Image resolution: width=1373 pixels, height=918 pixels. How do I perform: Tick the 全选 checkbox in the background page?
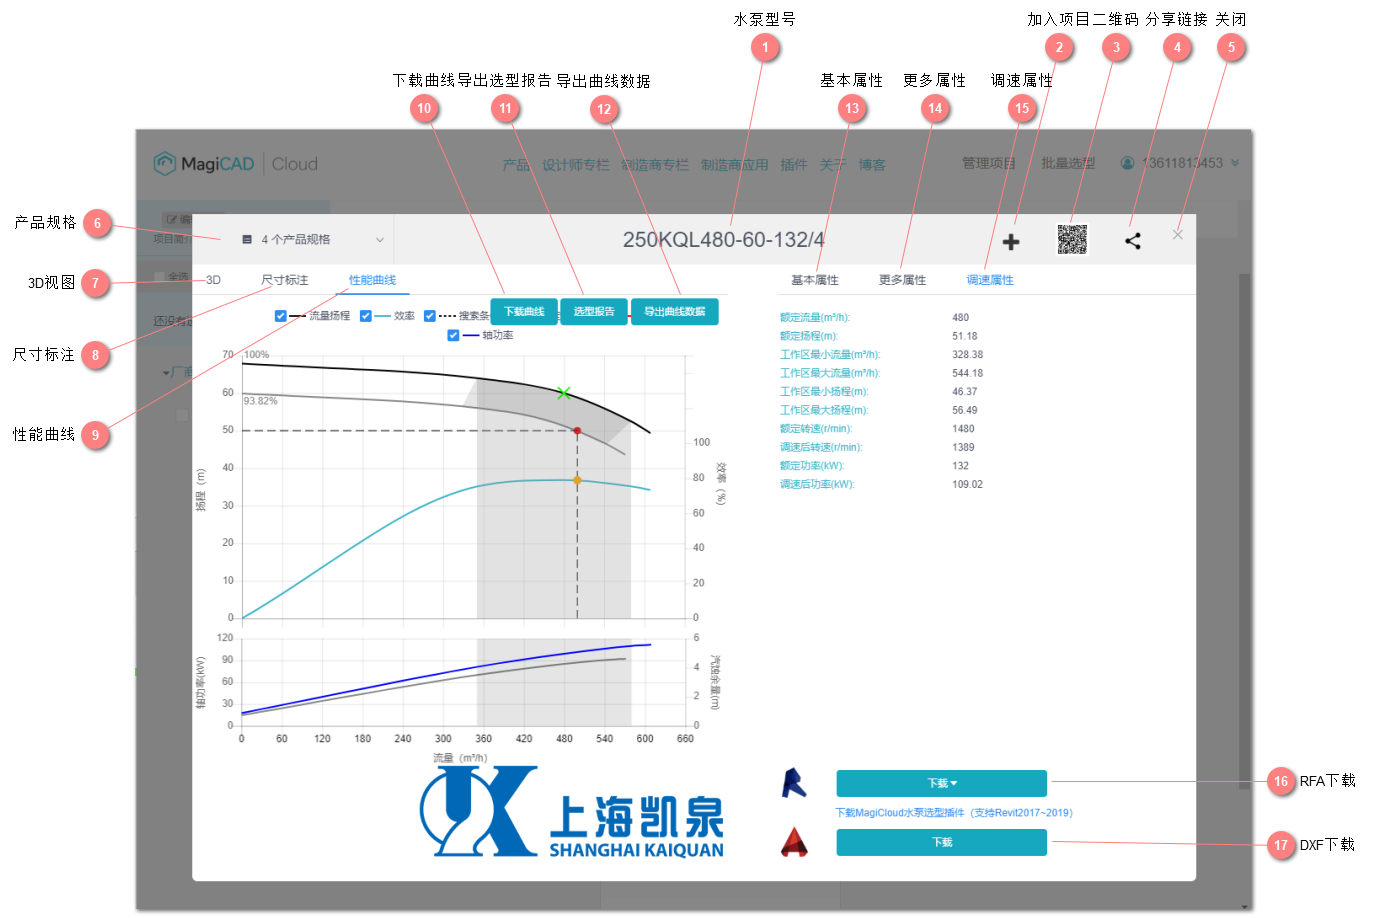point(159,277)
